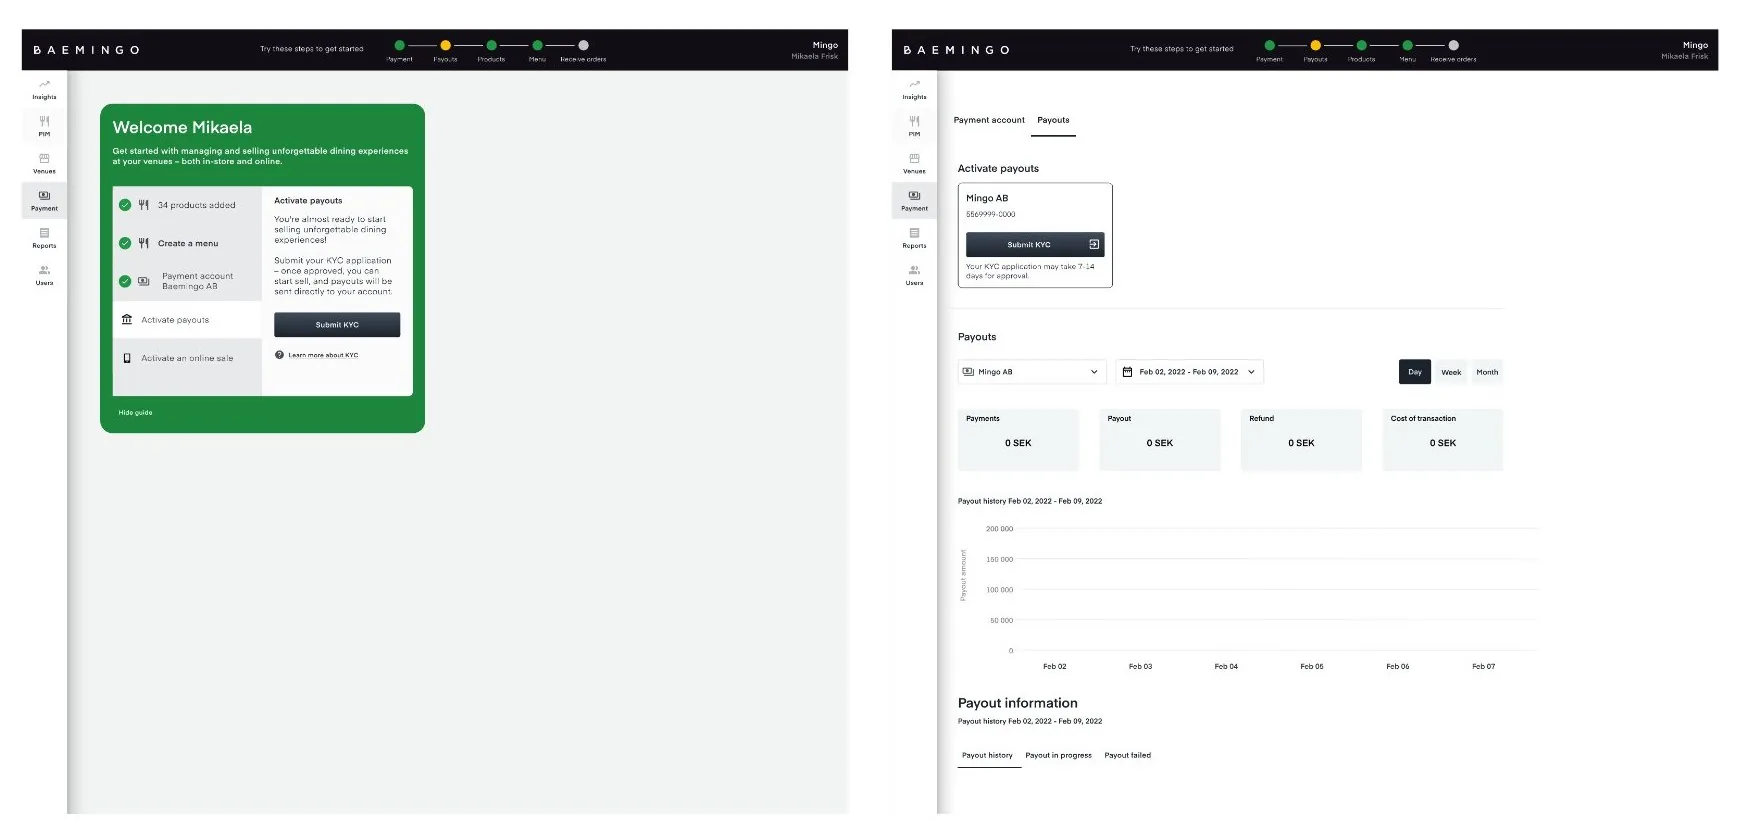
Task: Open the Feb 02 - Feb 09 date range picker
Action: tap(1190, 372)
